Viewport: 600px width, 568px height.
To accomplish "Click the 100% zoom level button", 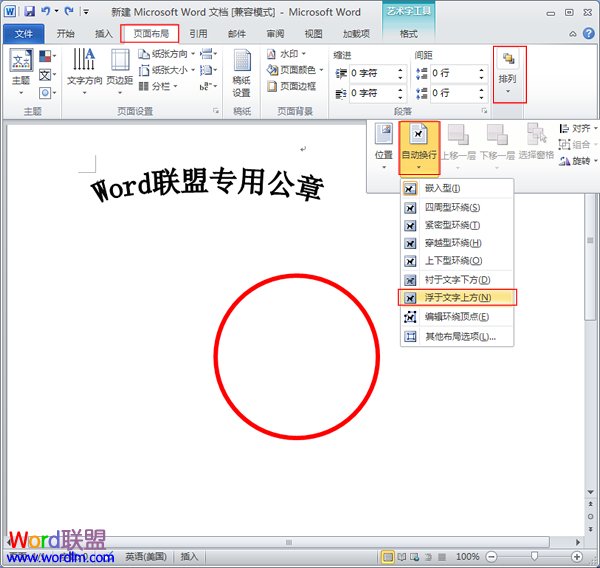I will coord(468,557).
